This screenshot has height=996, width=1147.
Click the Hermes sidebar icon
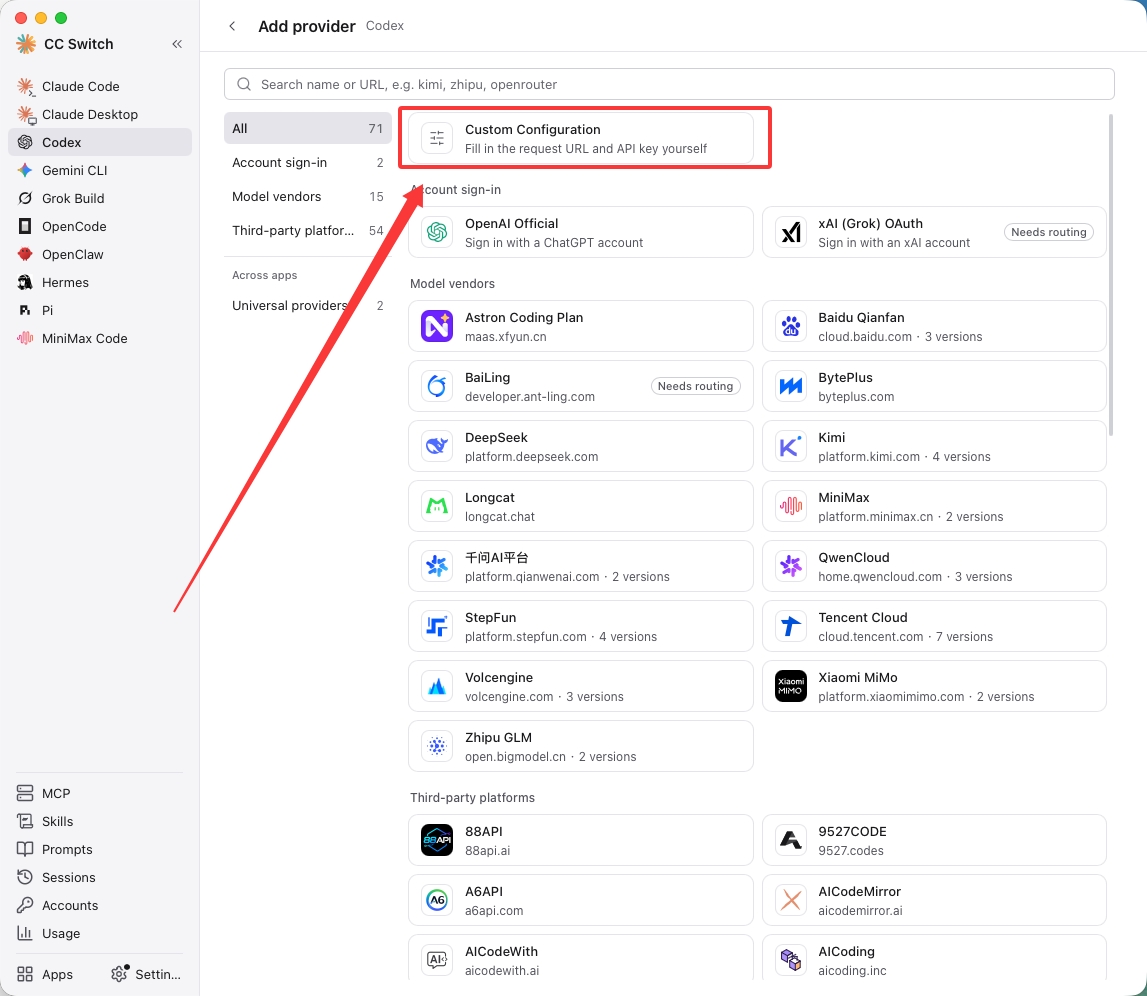pos(26,282)
